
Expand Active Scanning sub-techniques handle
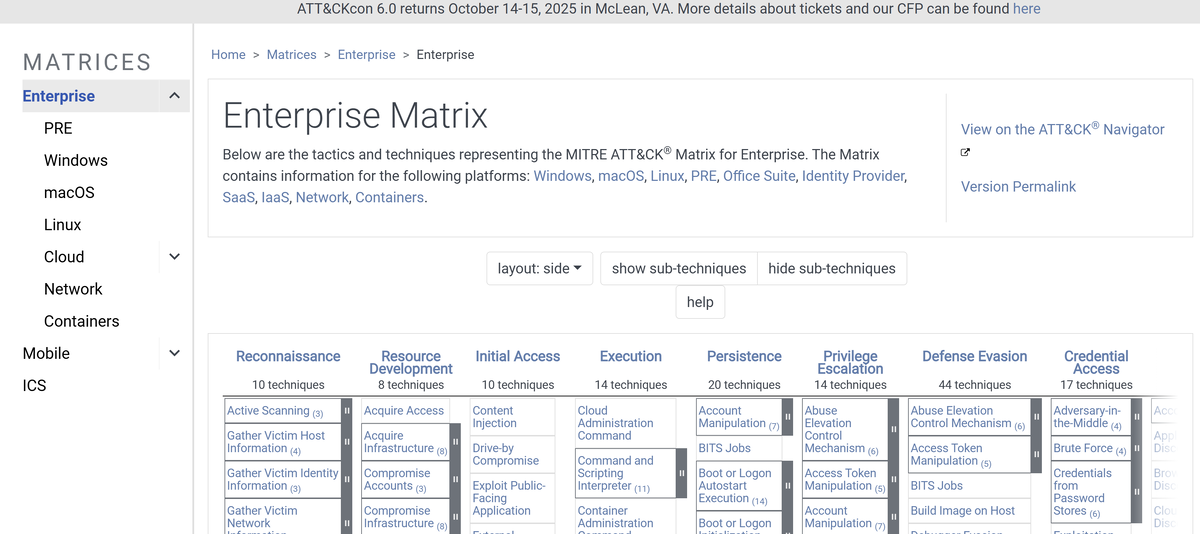click(347, 411)
